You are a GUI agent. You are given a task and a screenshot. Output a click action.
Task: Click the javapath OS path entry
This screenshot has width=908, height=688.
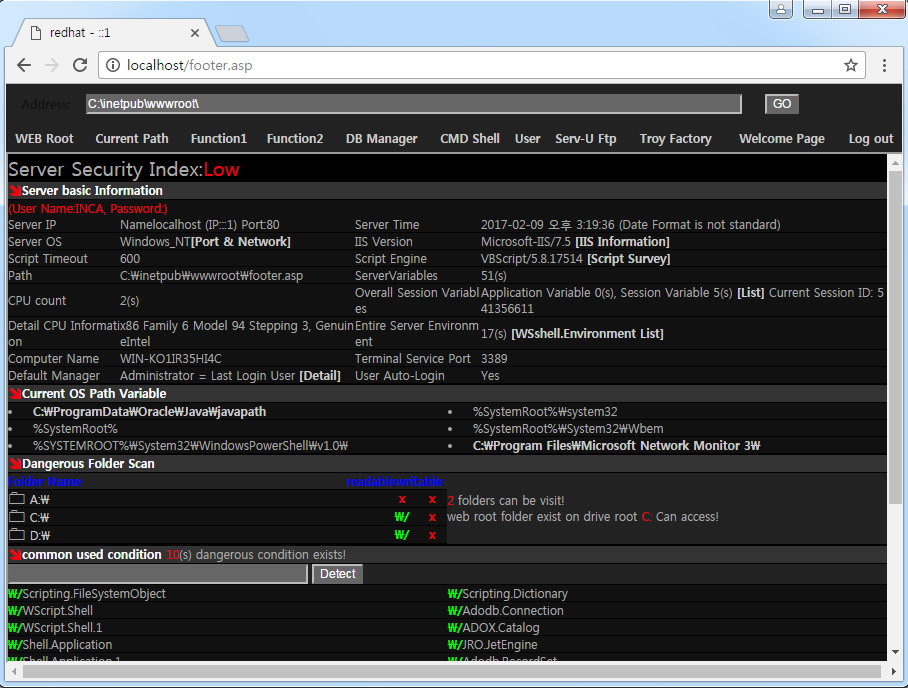pos(149,412)
